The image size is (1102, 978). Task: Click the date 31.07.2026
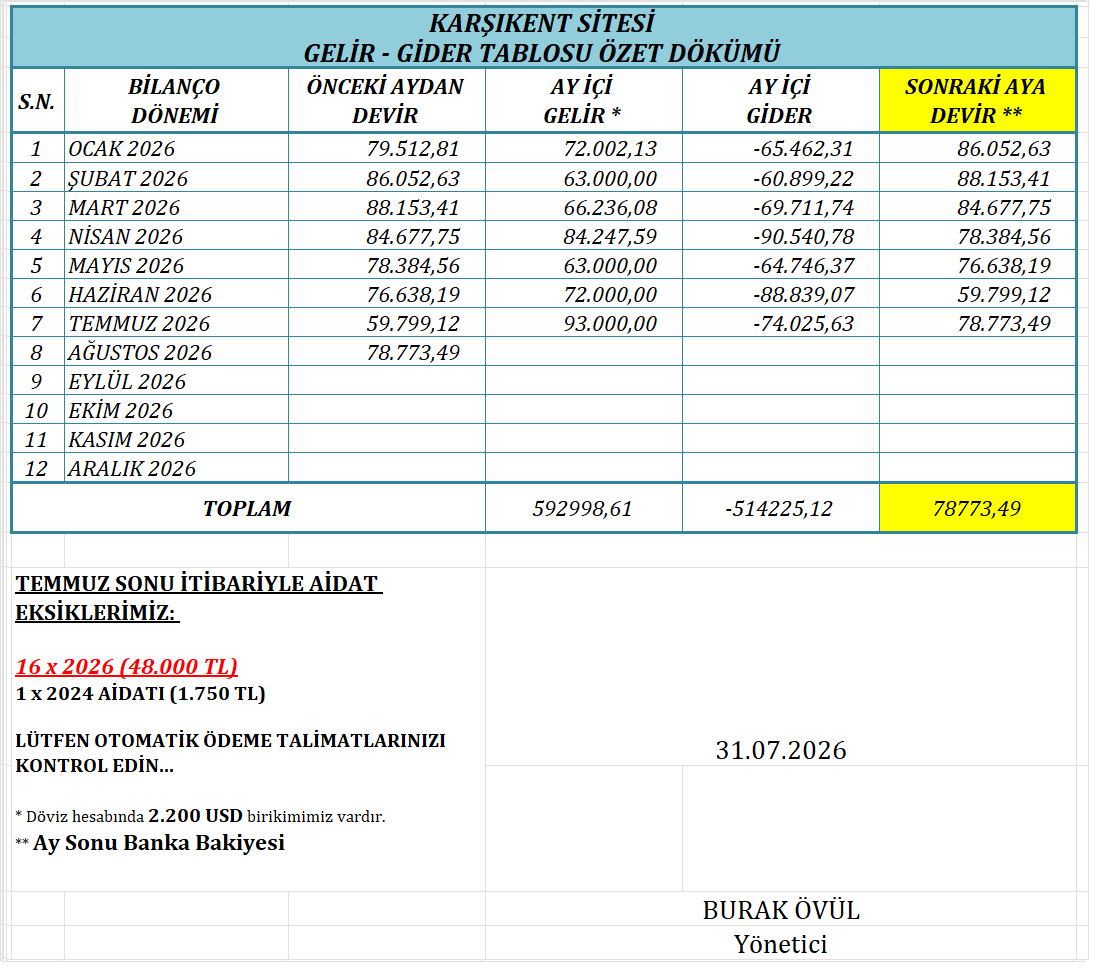click(780, 750)
